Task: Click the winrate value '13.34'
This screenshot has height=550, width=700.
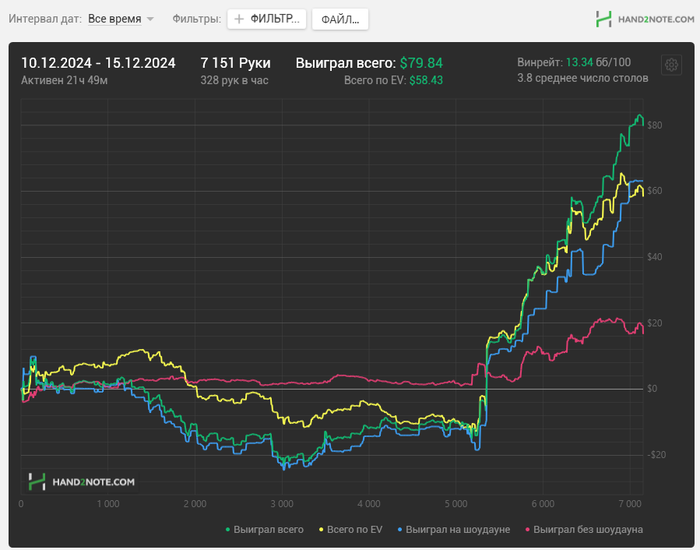Action: click(579, 62)
